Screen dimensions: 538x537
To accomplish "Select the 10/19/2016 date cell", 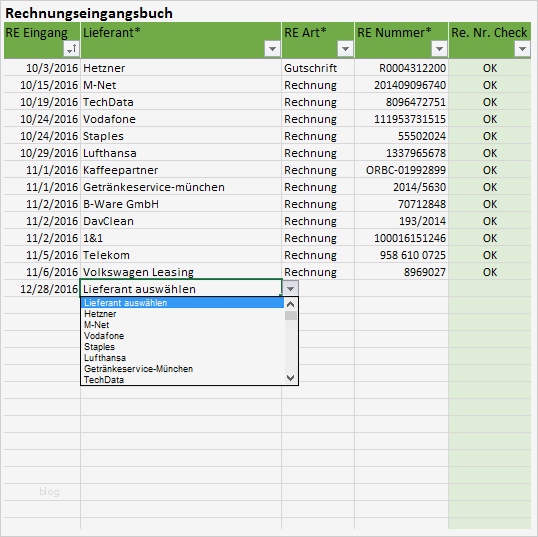I will 42,102.
